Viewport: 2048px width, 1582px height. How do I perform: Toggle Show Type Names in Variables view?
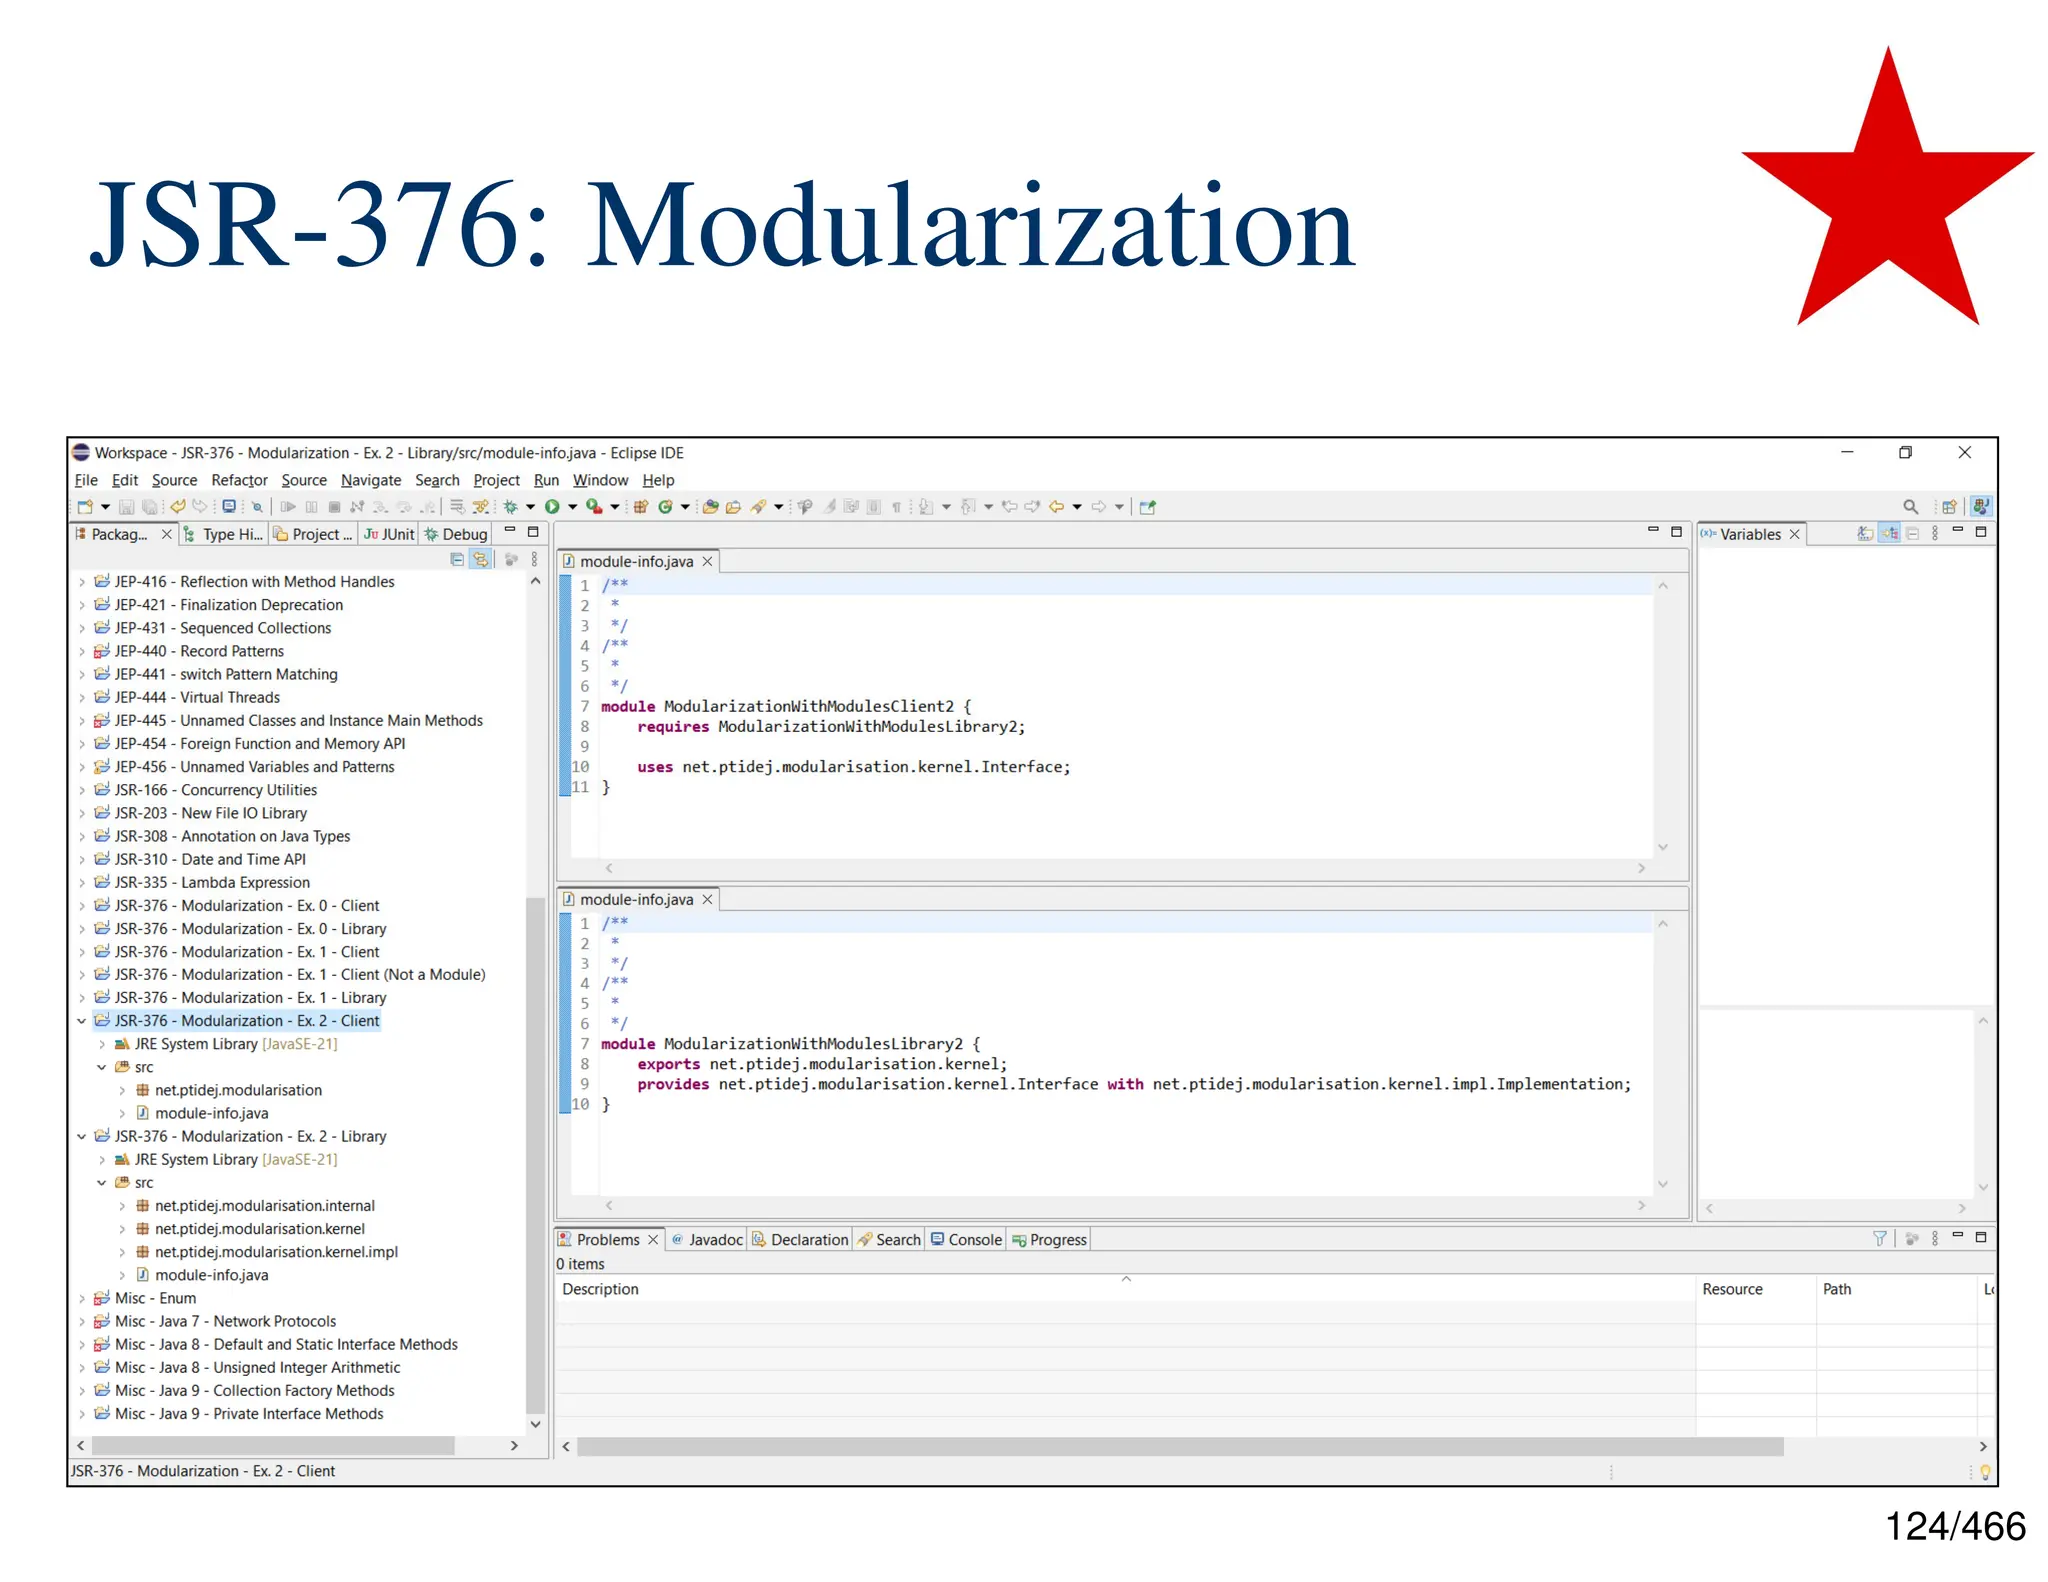(x=1865, y=534)
